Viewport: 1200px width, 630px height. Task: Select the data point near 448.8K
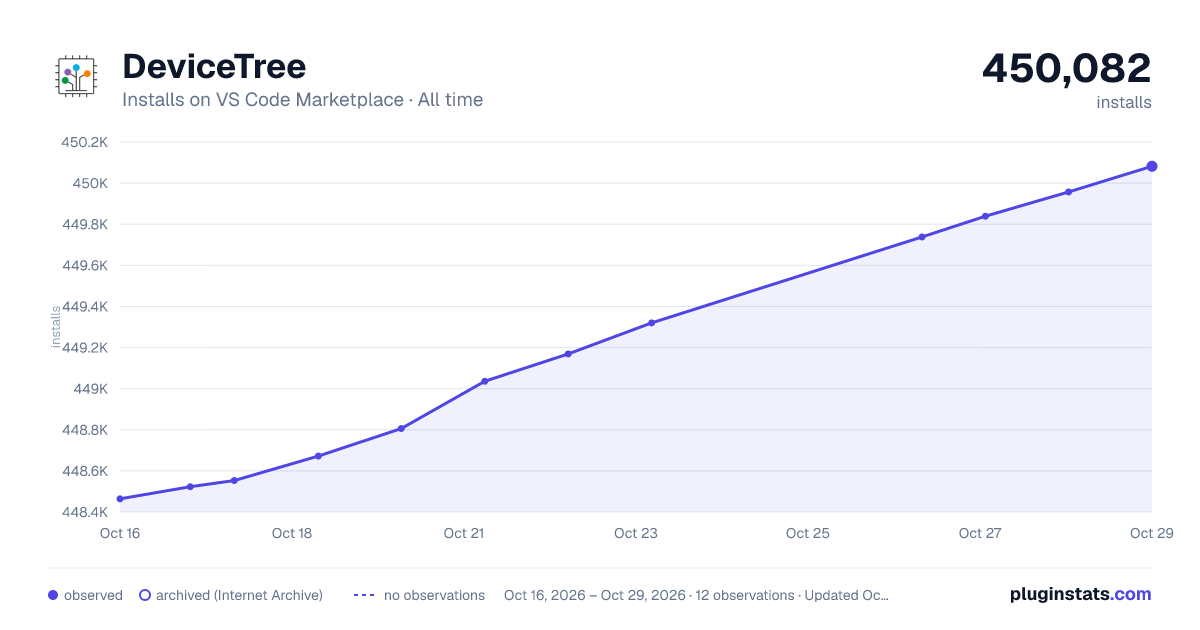coord(401,429)
